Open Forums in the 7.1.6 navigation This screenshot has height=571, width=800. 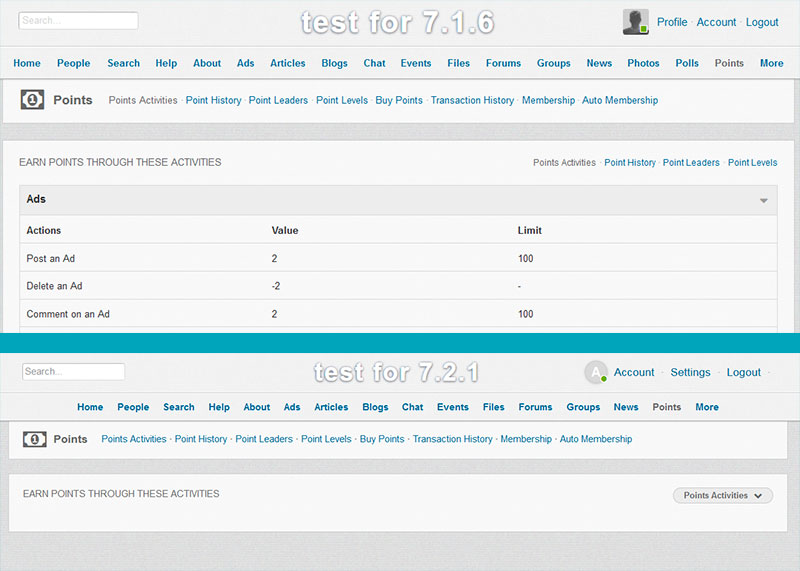coord(503,63)
